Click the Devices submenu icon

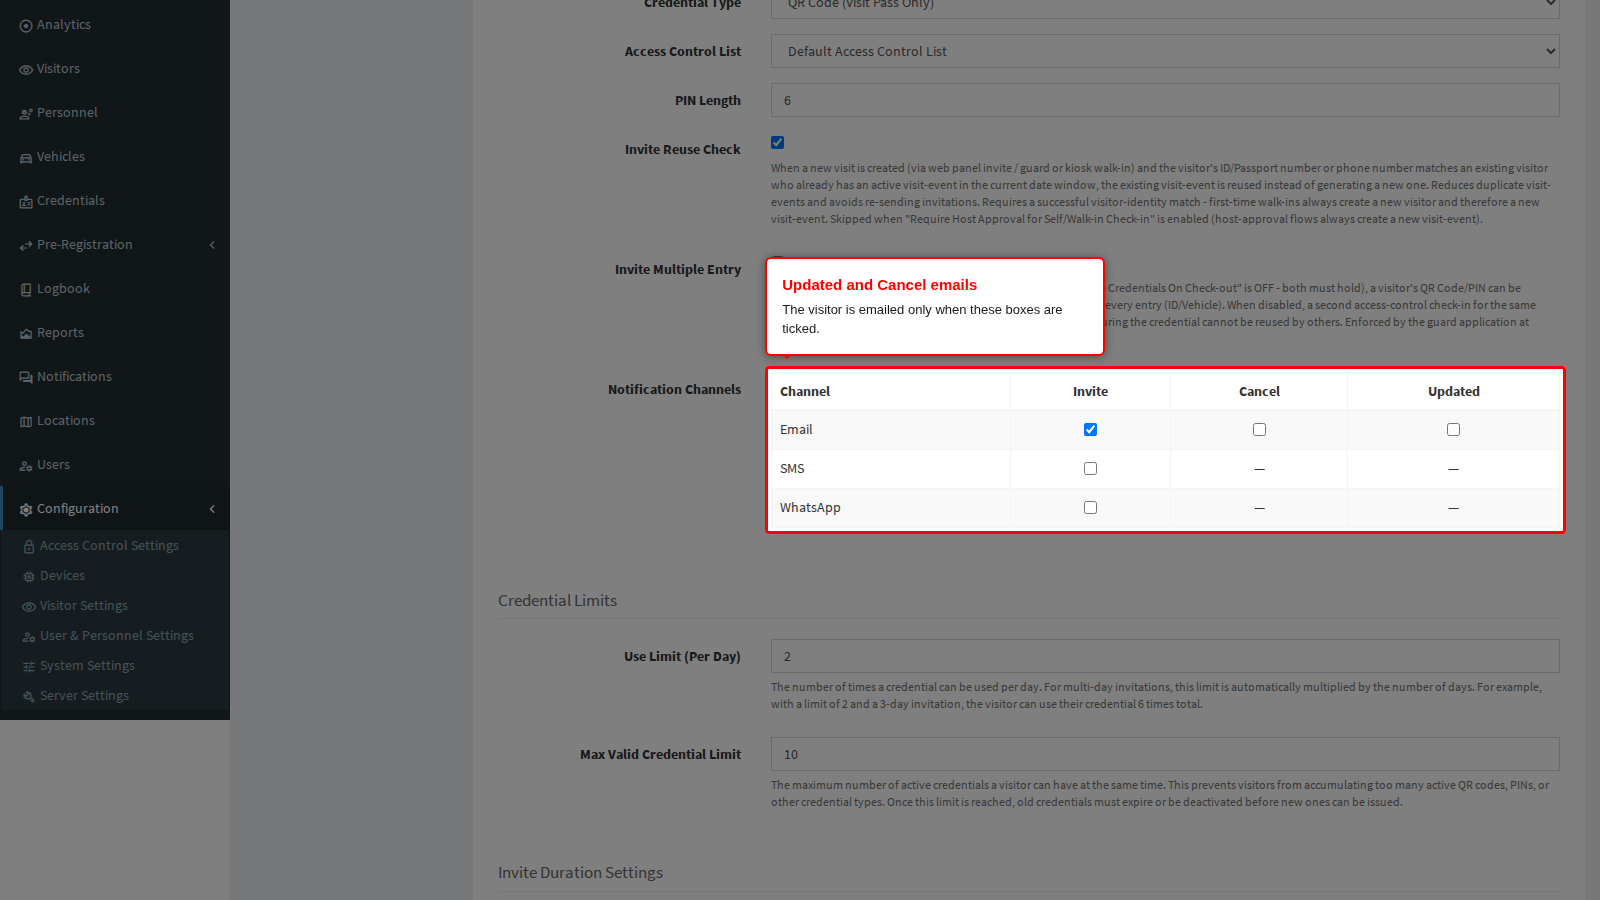pyautogui.click(x=29, y=577)
